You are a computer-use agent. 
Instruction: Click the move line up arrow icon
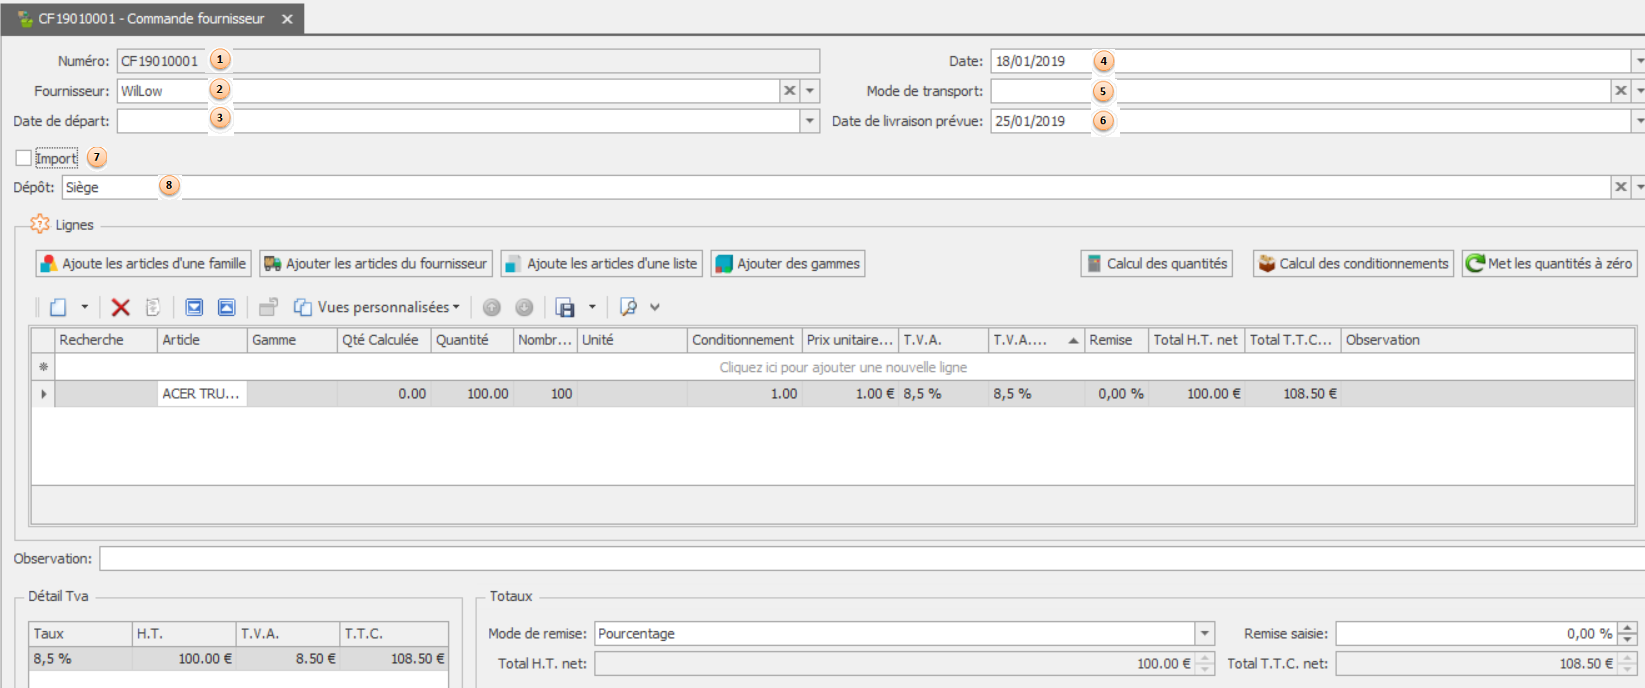pos(492,307)
